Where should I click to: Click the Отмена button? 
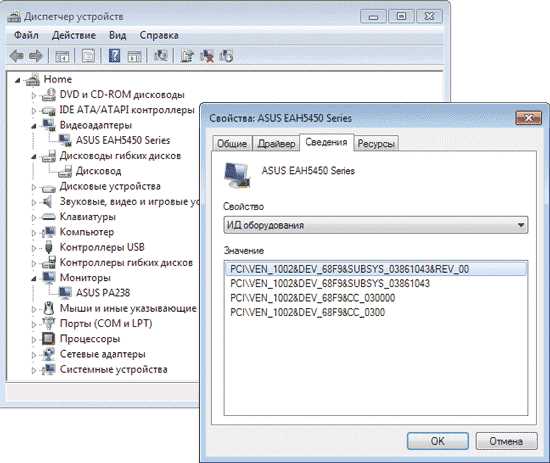coord(506,441)
